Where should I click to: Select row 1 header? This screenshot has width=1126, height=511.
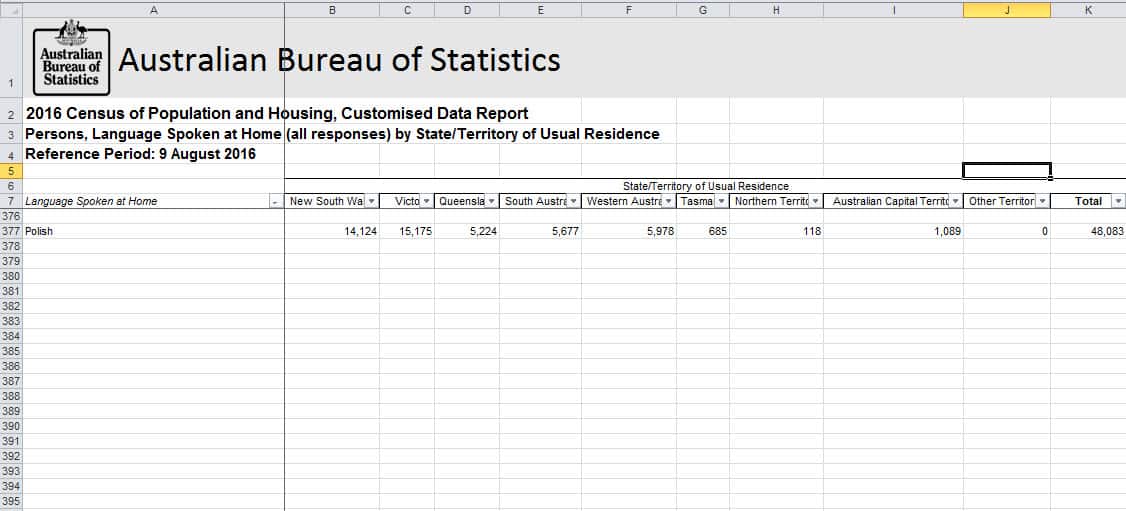11,58
